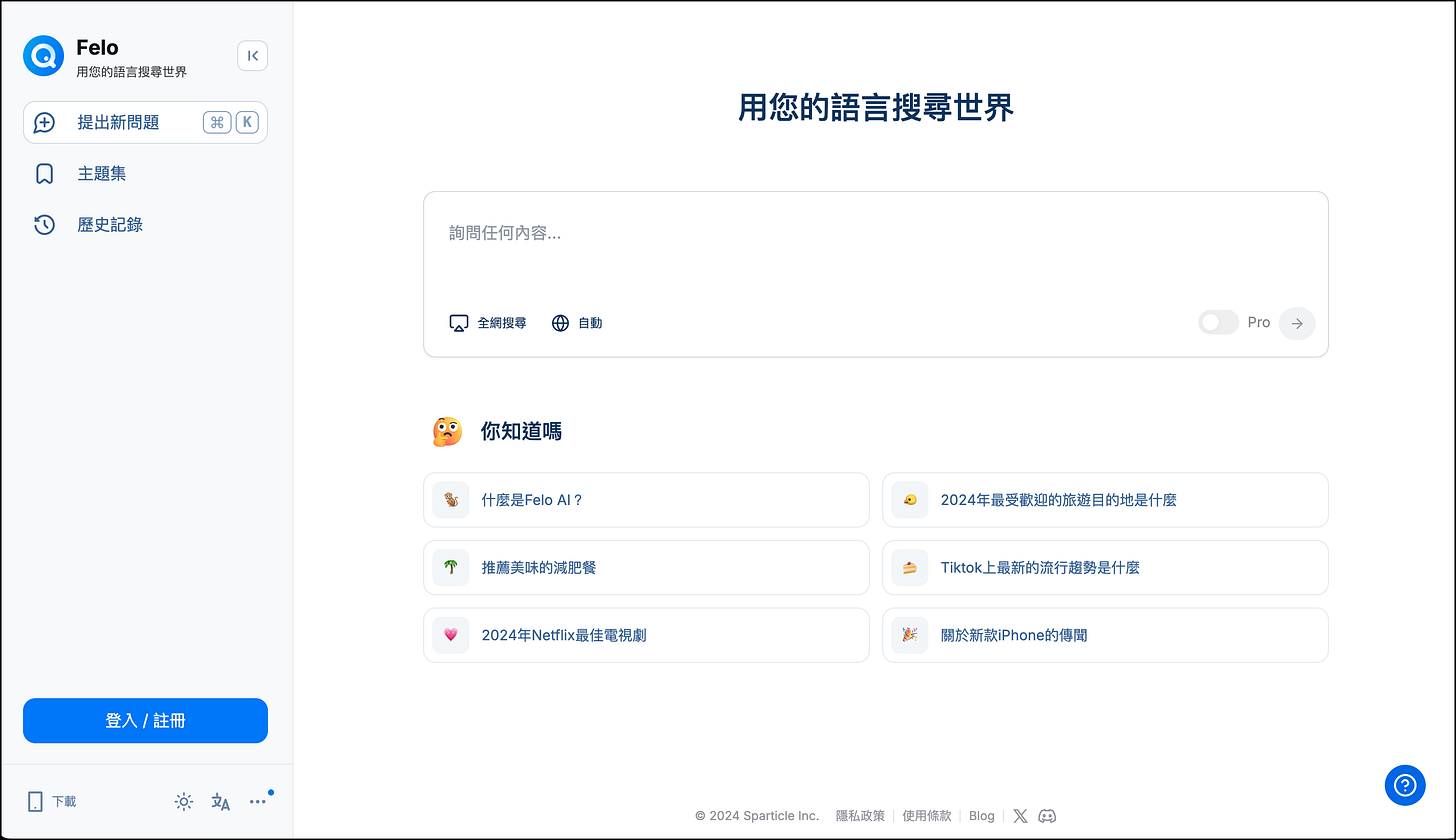The width and height of the screenshot is (1456, 840).
Task: Click the palm tree emoji on diet suggestion
Action: 451,567
